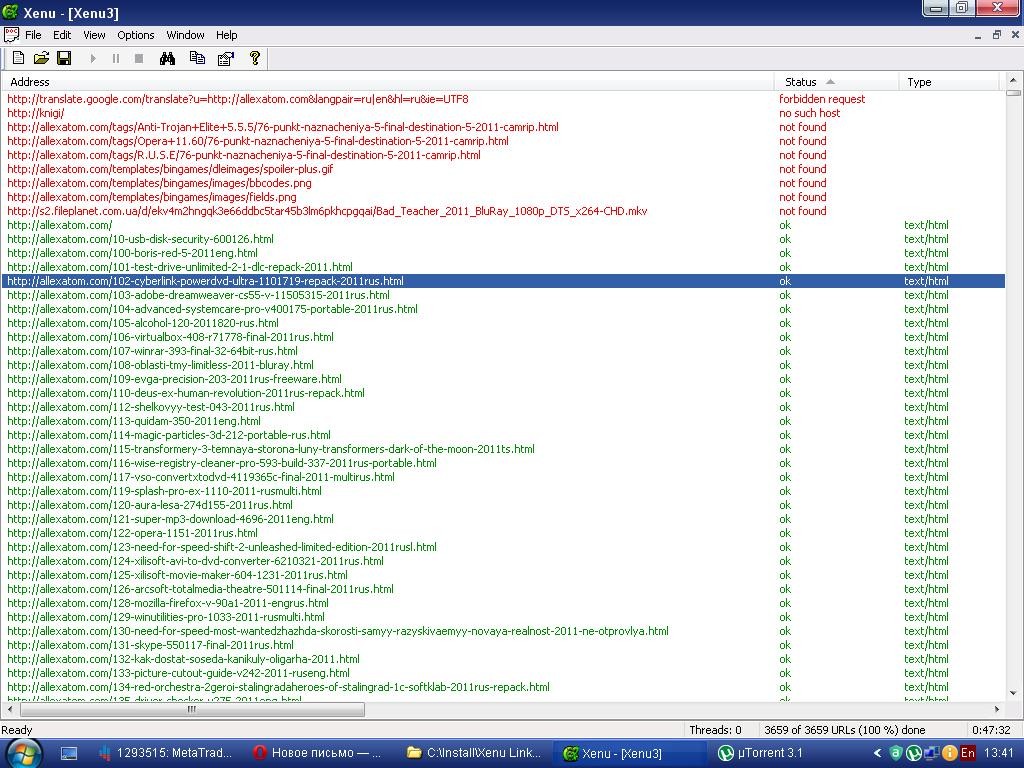This screenshot has width=1024, height=768.
Task: Click the Show Desktop taskbar icon
Action: pos(69,753)
